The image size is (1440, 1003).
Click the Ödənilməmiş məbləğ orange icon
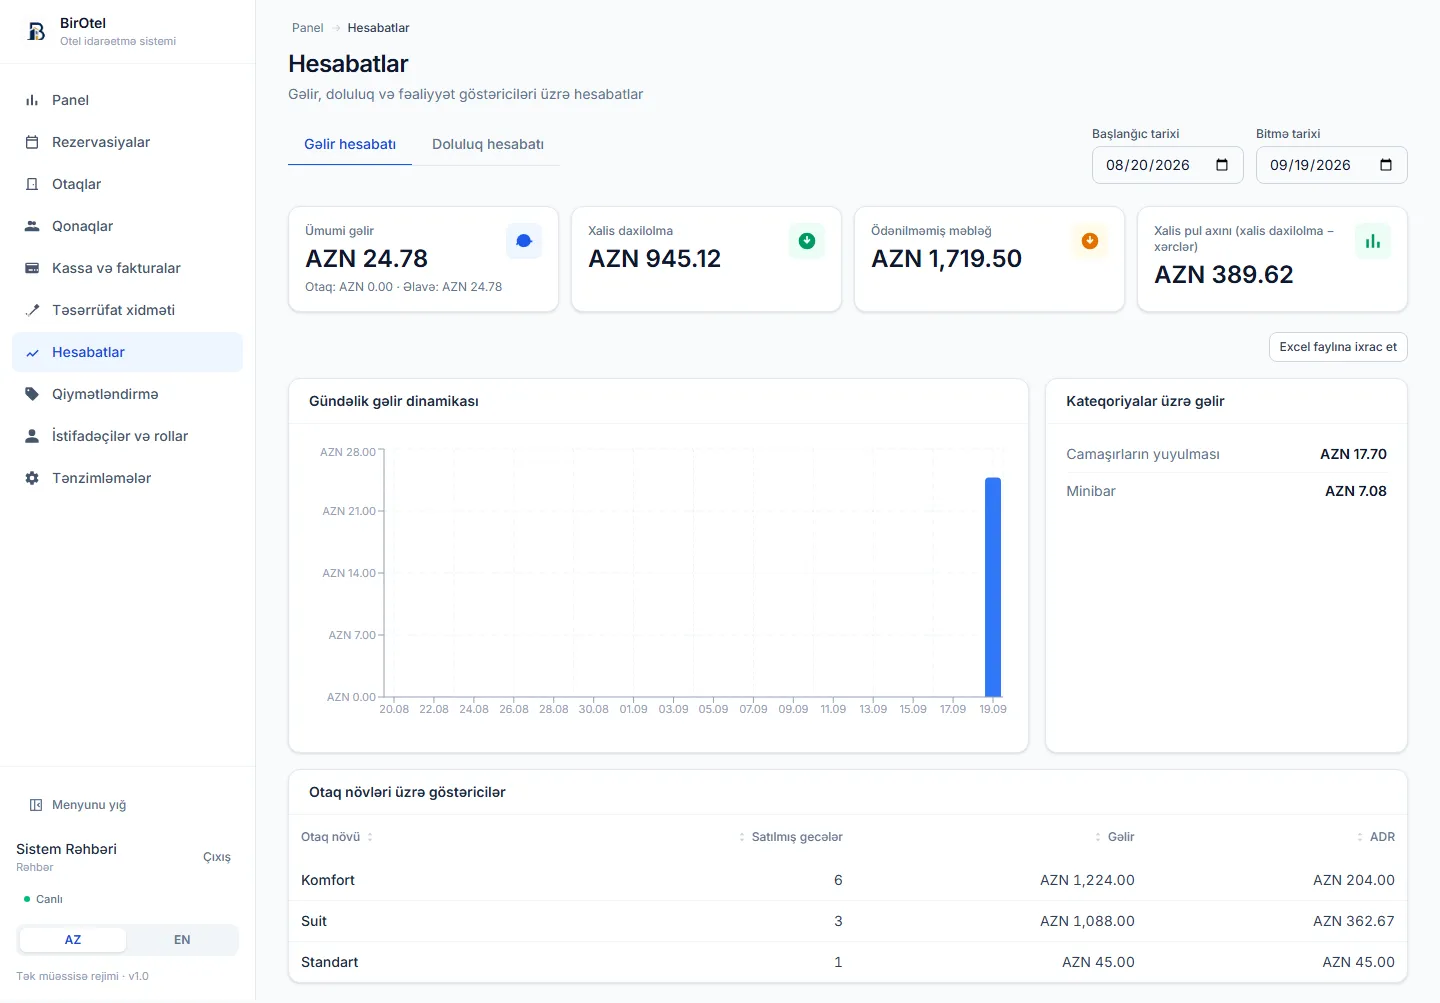(1090, 241)
